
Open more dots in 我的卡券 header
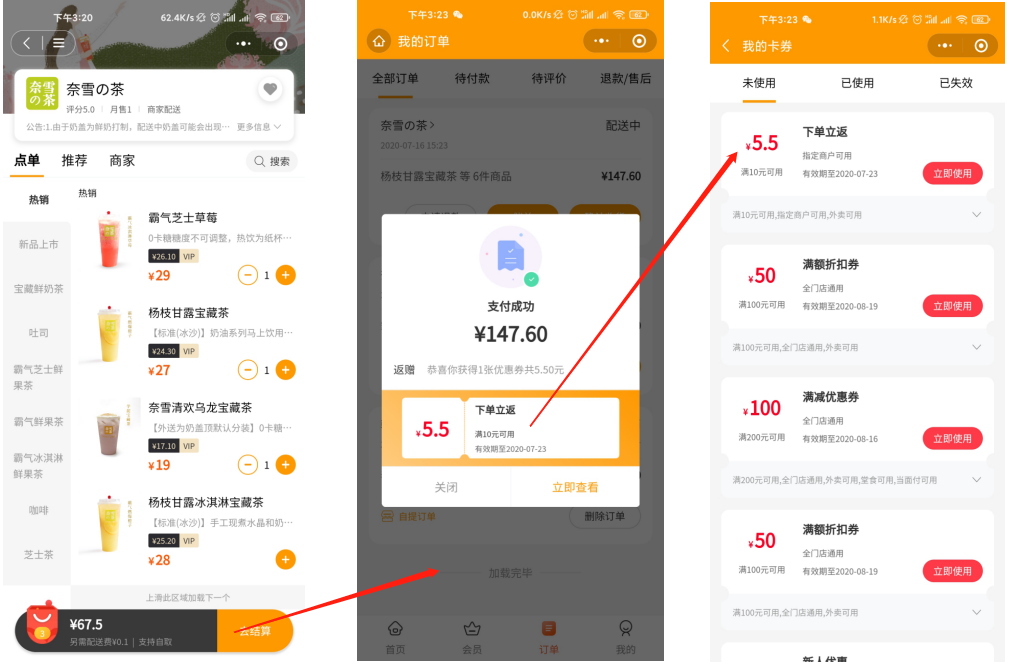(945, 46)
